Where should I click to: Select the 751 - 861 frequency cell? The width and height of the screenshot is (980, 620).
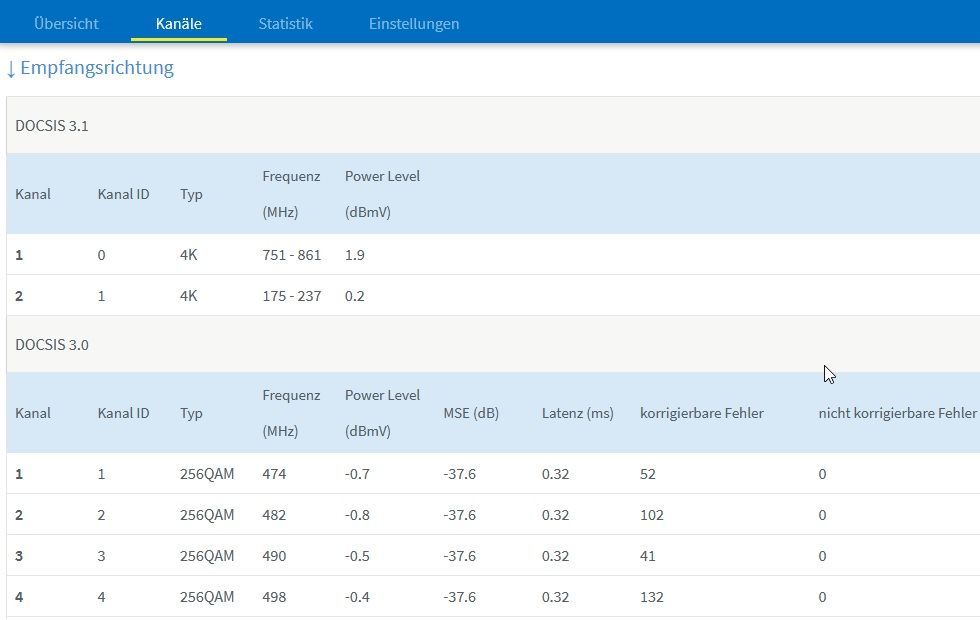291,255
